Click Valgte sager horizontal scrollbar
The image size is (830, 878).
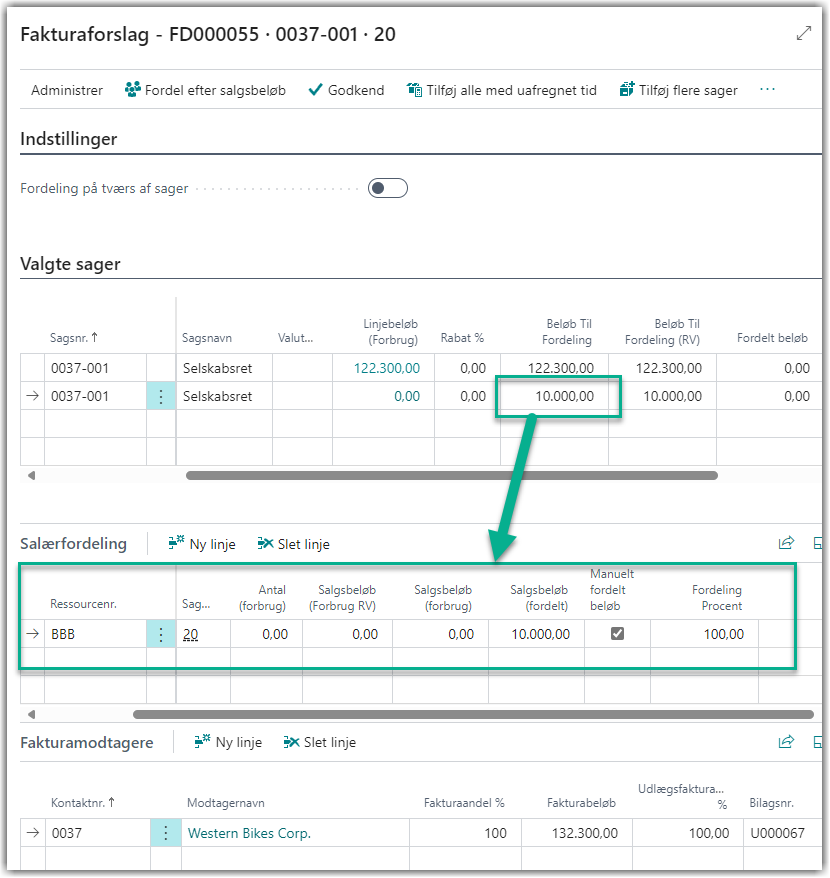[451, 475]
